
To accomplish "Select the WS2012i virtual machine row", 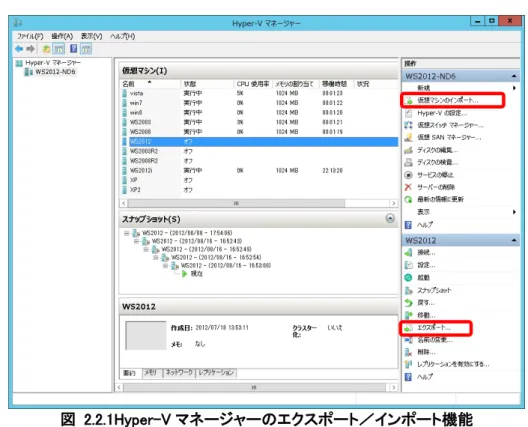I will point(259,170).
